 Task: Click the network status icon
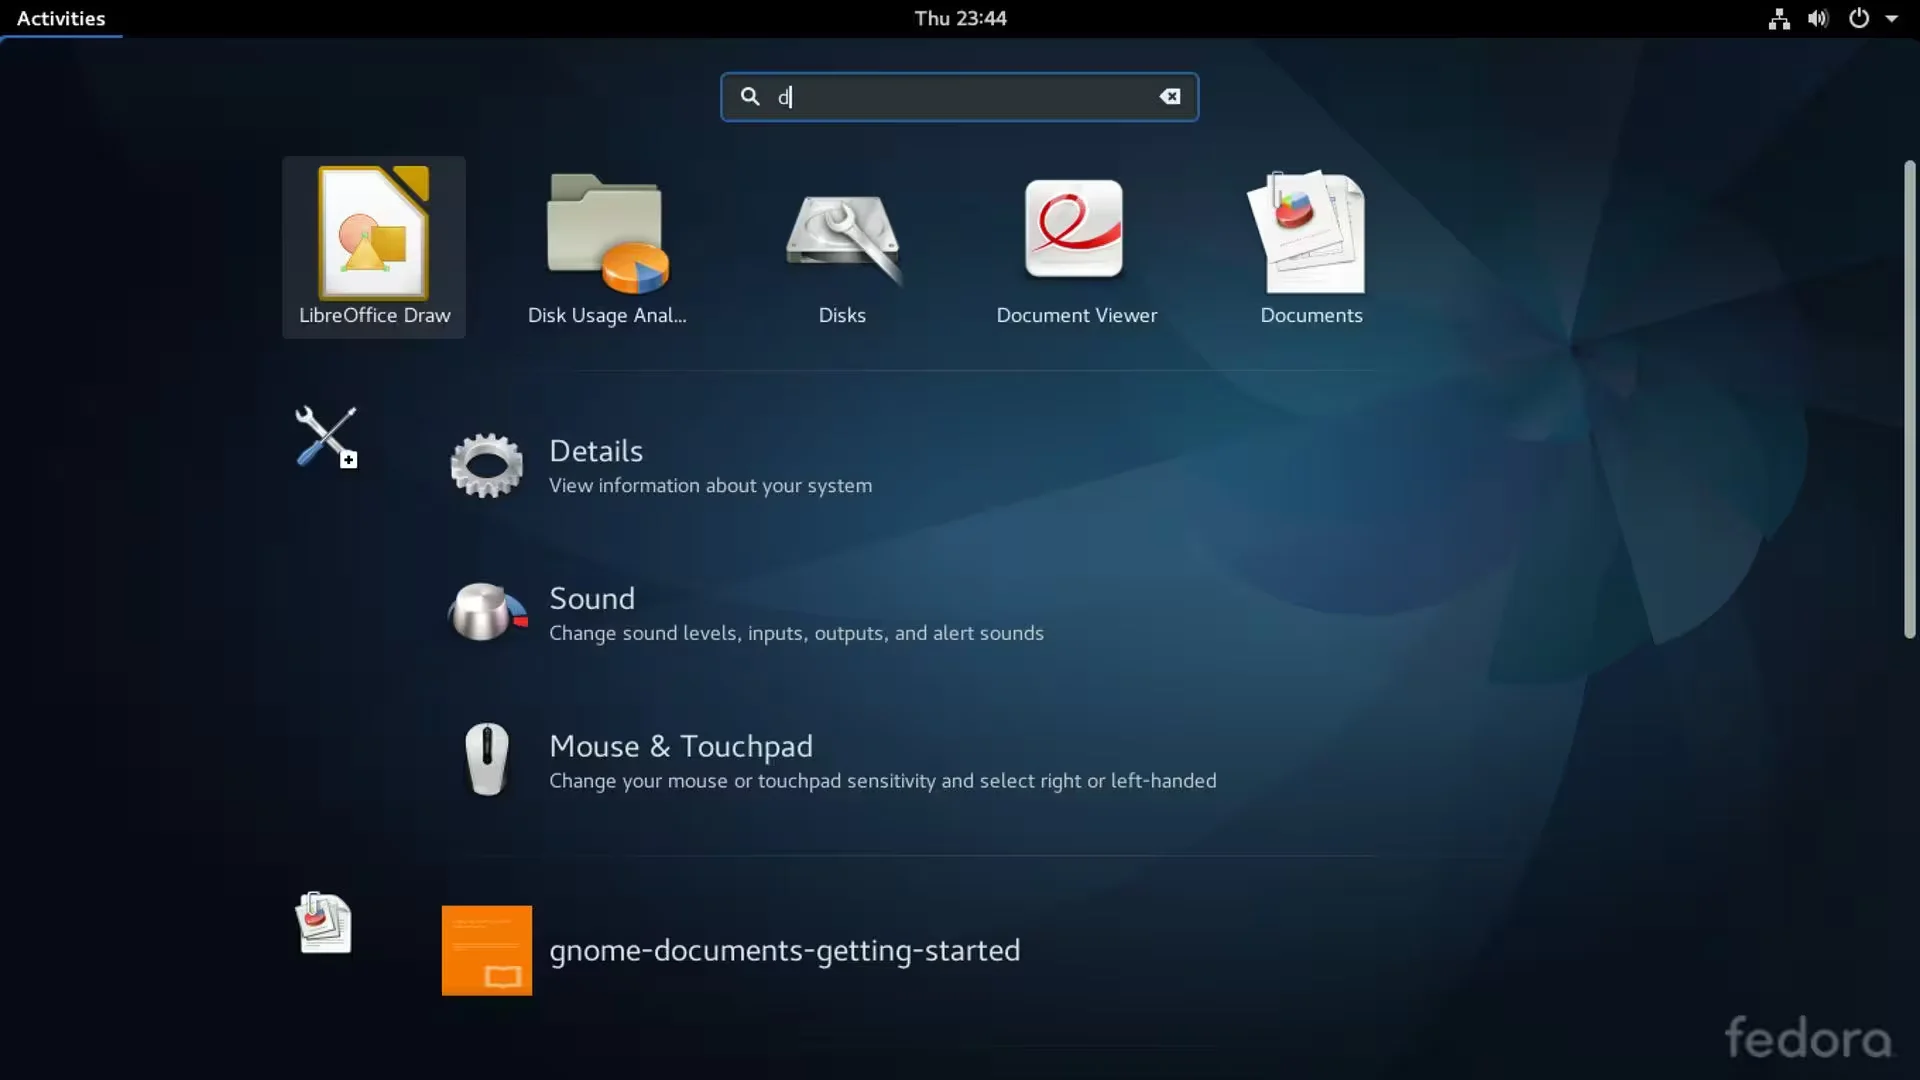click(x=1779, y=18)
